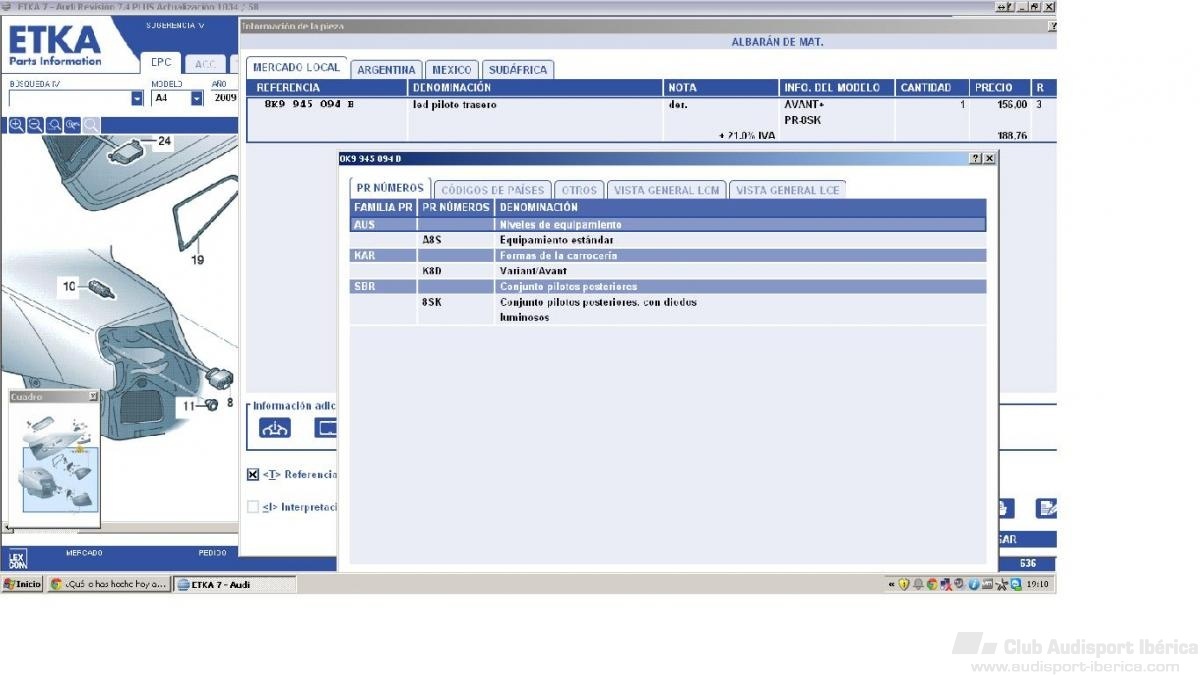Viewport: 1200px width, 675px height.
Task: Toggle the <T> Referencia checkbox
Action: tap(253, 475)
